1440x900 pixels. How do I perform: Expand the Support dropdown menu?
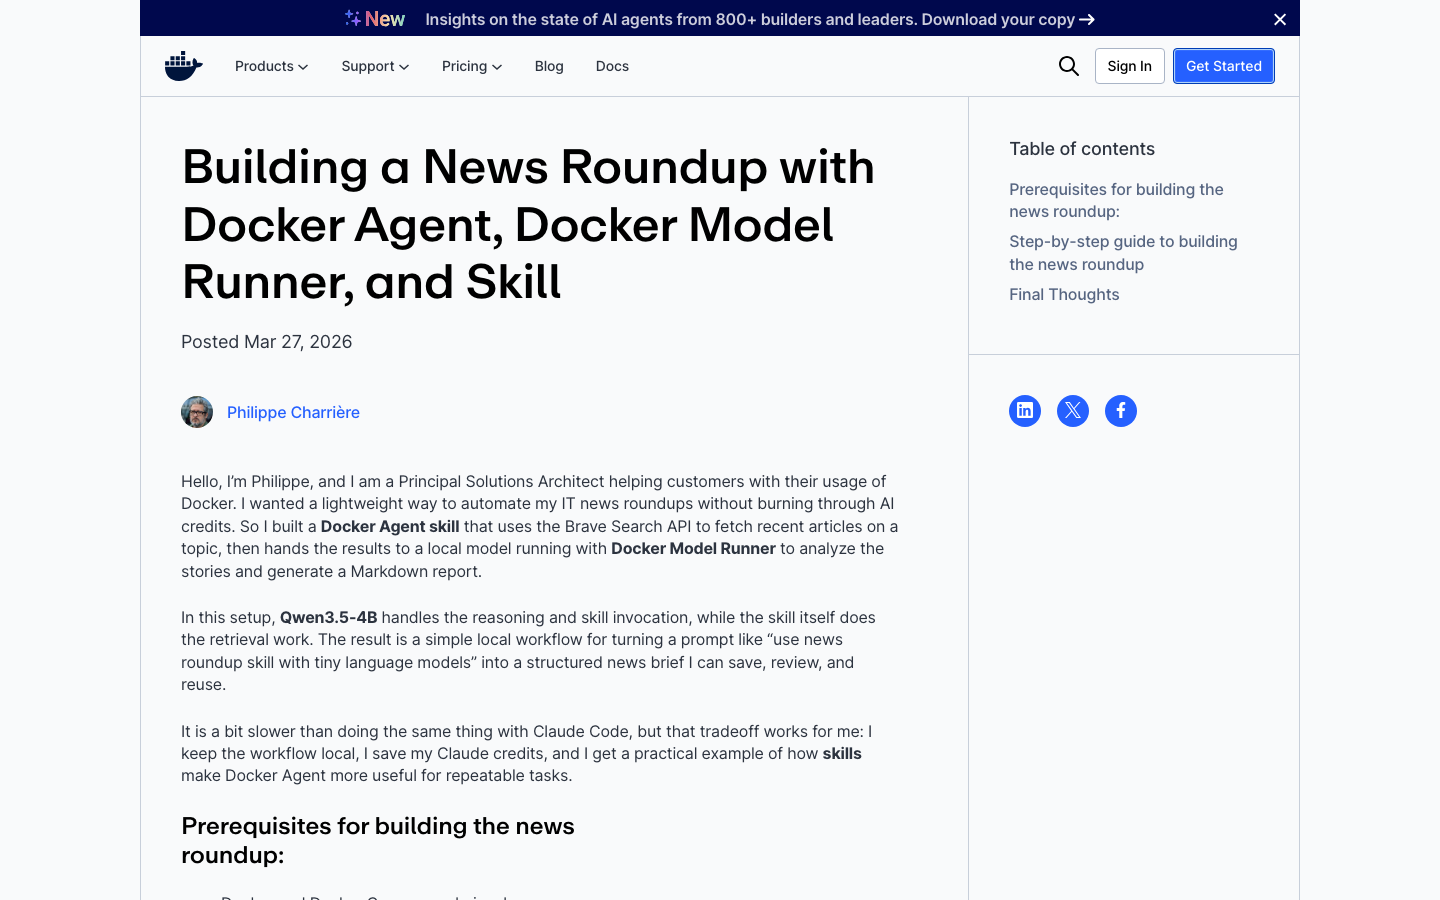pyautogui.click(x=375, y=66)
